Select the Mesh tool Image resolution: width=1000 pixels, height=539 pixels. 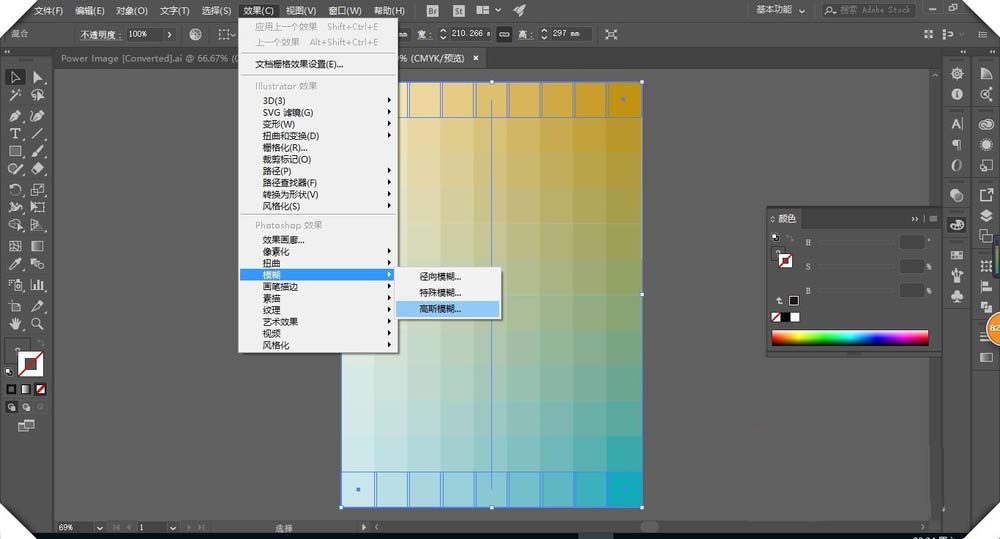point(15,246)
